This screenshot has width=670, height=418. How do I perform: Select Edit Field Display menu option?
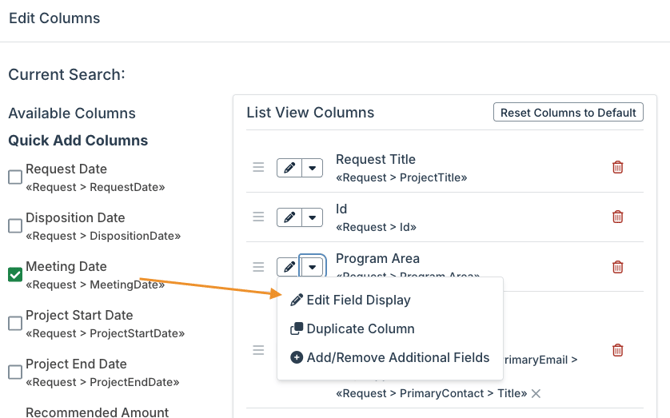[358, 300]
